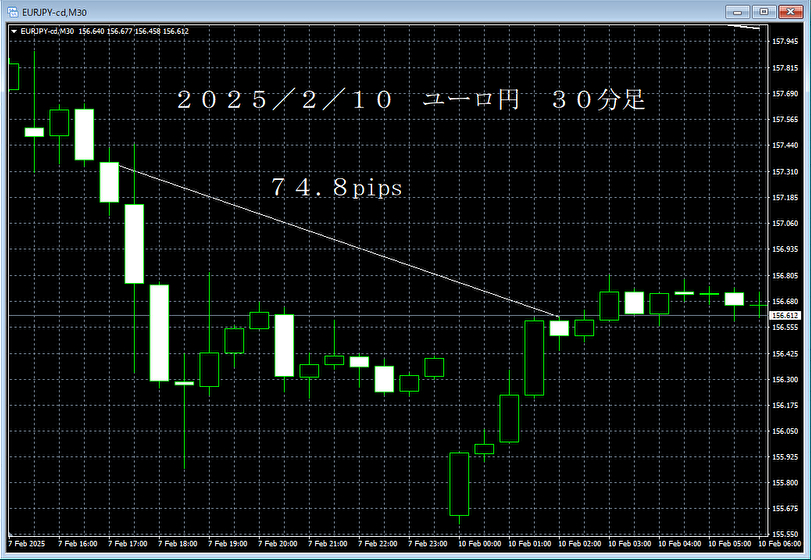Click the 10 Feb 03:00 time axis label
This screenshot has height=560, width=811.
(629, 544)
